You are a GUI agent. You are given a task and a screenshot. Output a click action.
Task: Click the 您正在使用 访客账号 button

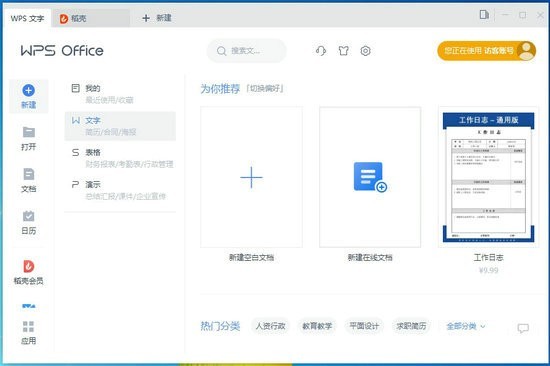click(x=487, y=51)
